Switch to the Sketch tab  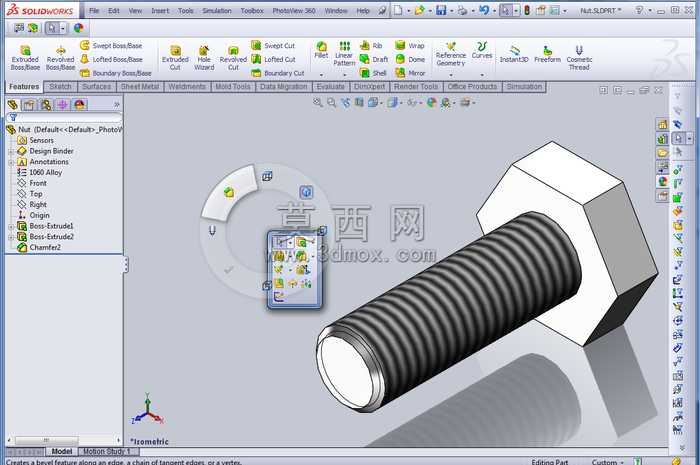click(x=60, y=87)
